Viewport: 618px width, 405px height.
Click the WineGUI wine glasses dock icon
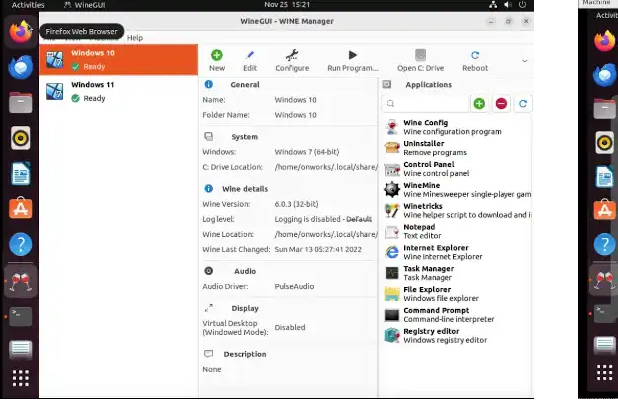[x=20, y=281]
